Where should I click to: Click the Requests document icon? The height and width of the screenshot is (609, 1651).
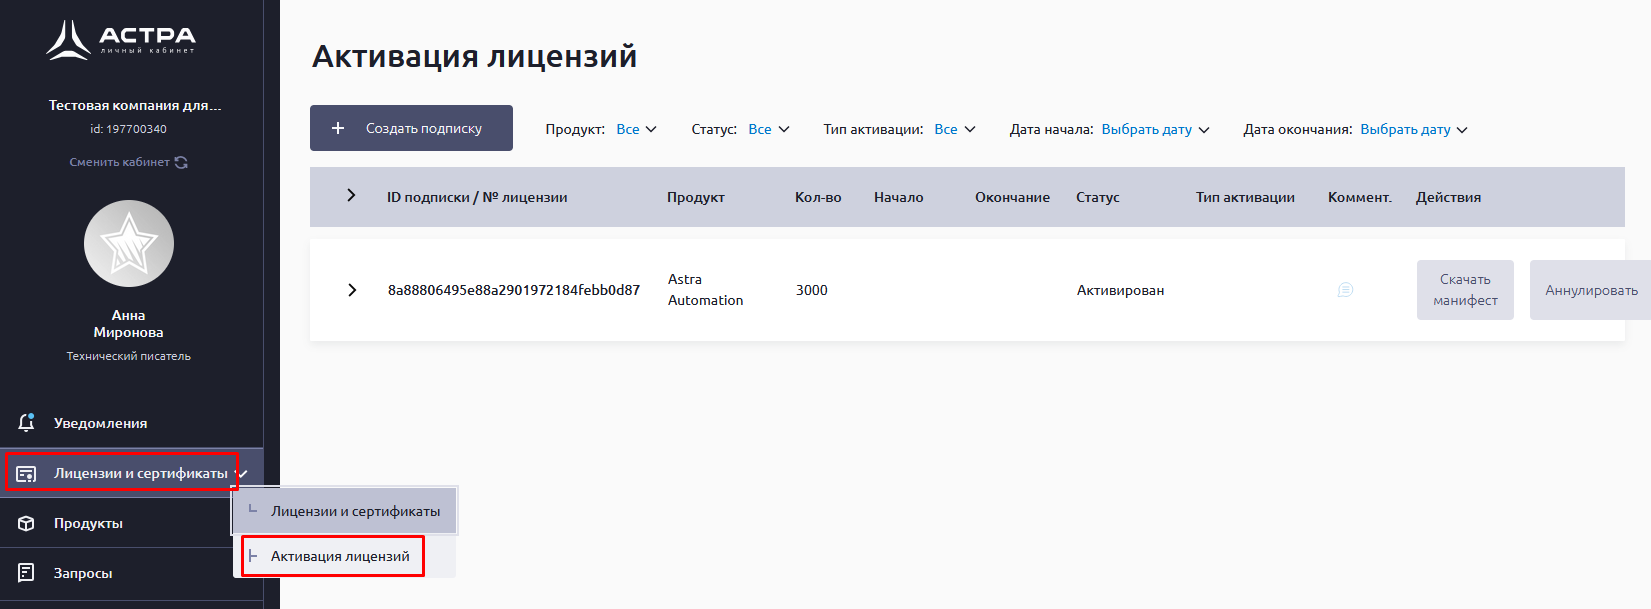point(27,573)
